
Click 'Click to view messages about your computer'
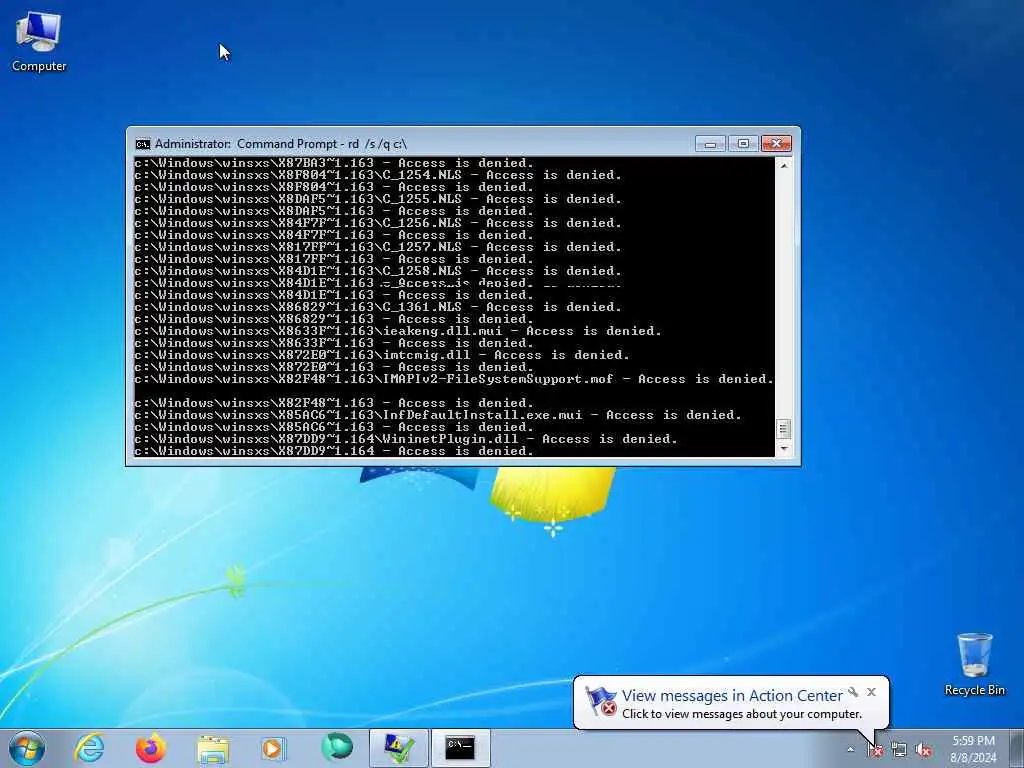742,714
